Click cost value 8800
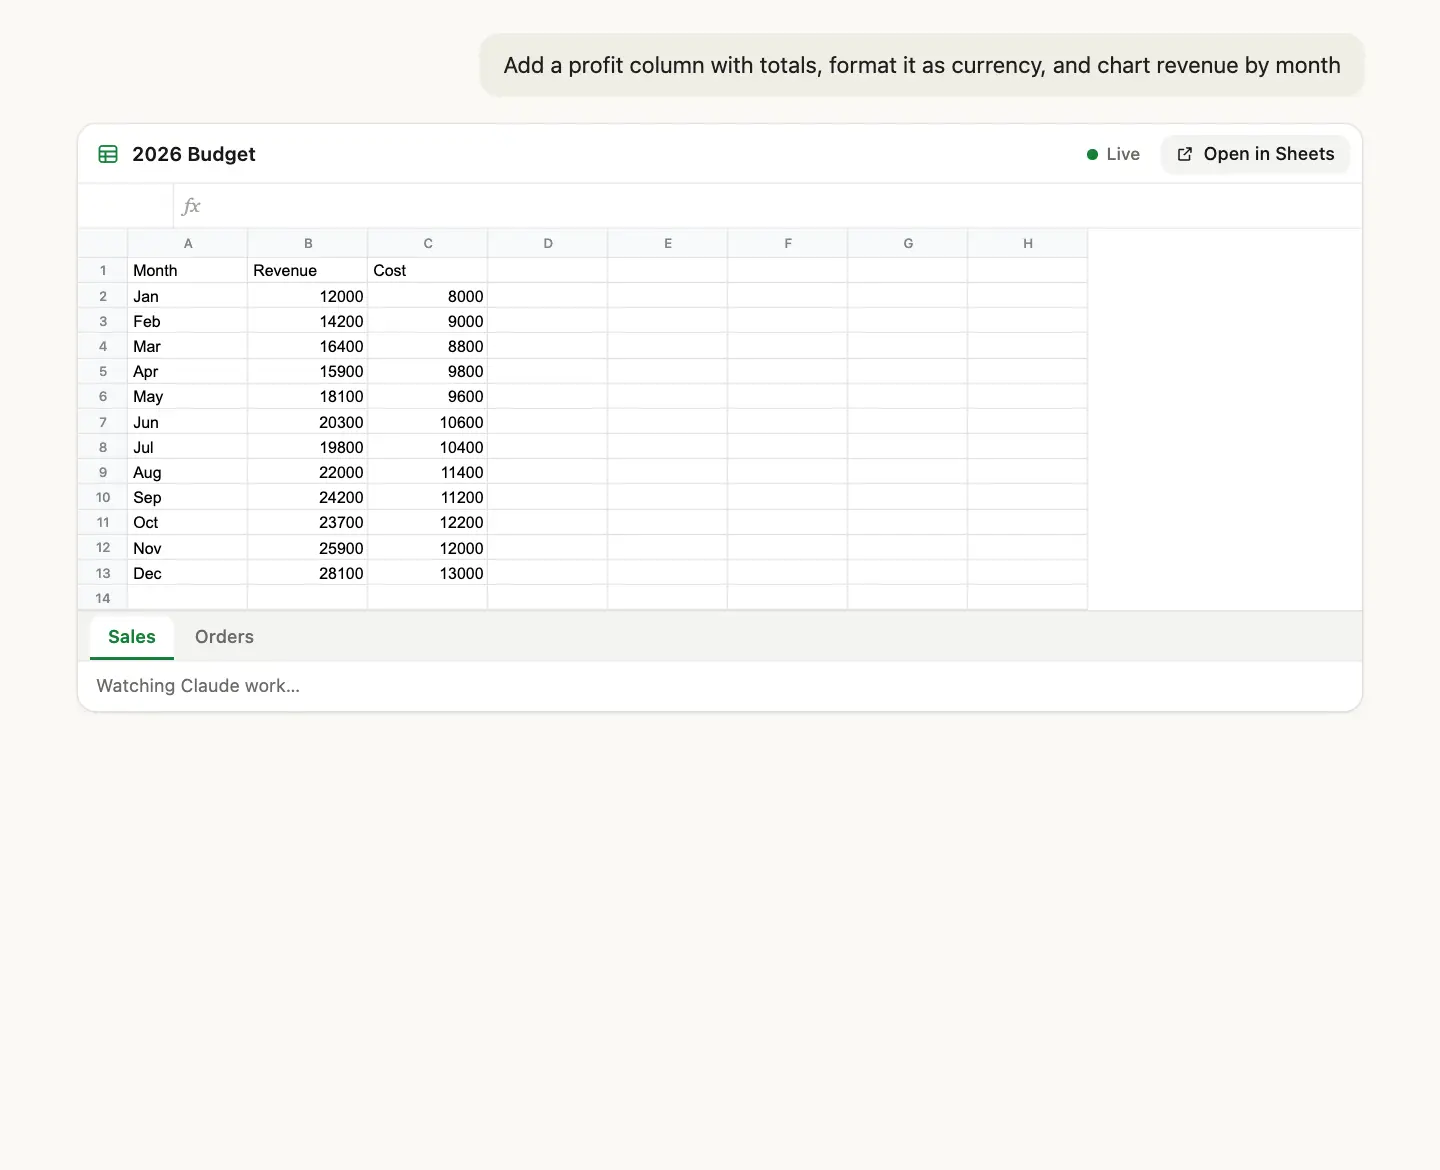The width and height of the screenshot is (1440, 1170). (428, 346)
